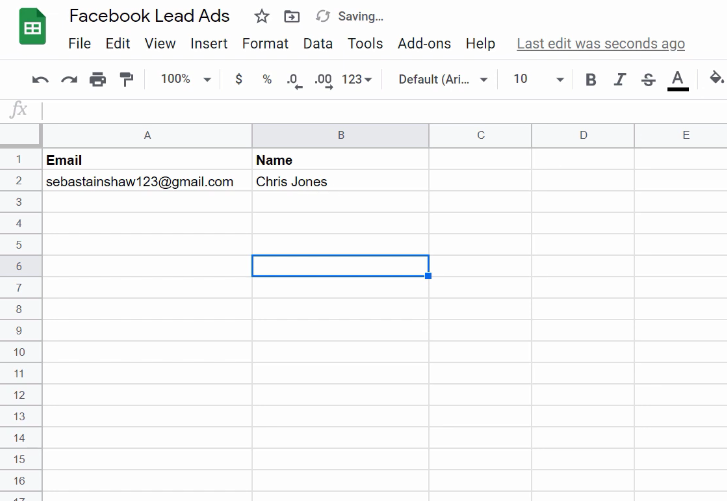Open the Insert menu

[209, 44]
